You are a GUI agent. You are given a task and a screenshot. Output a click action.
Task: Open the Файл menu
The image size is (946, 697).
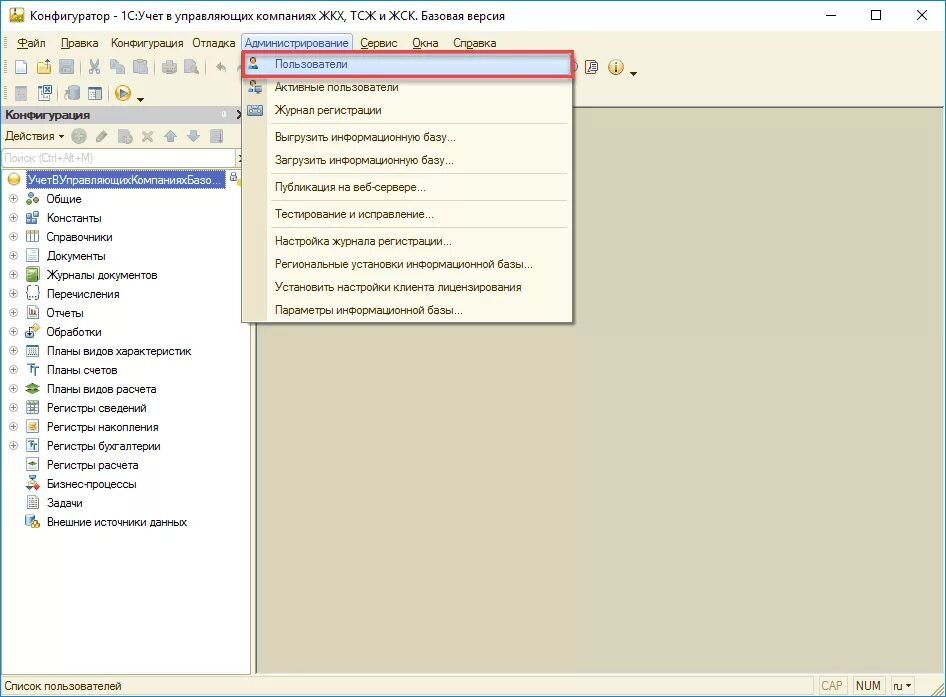[31, 43]
